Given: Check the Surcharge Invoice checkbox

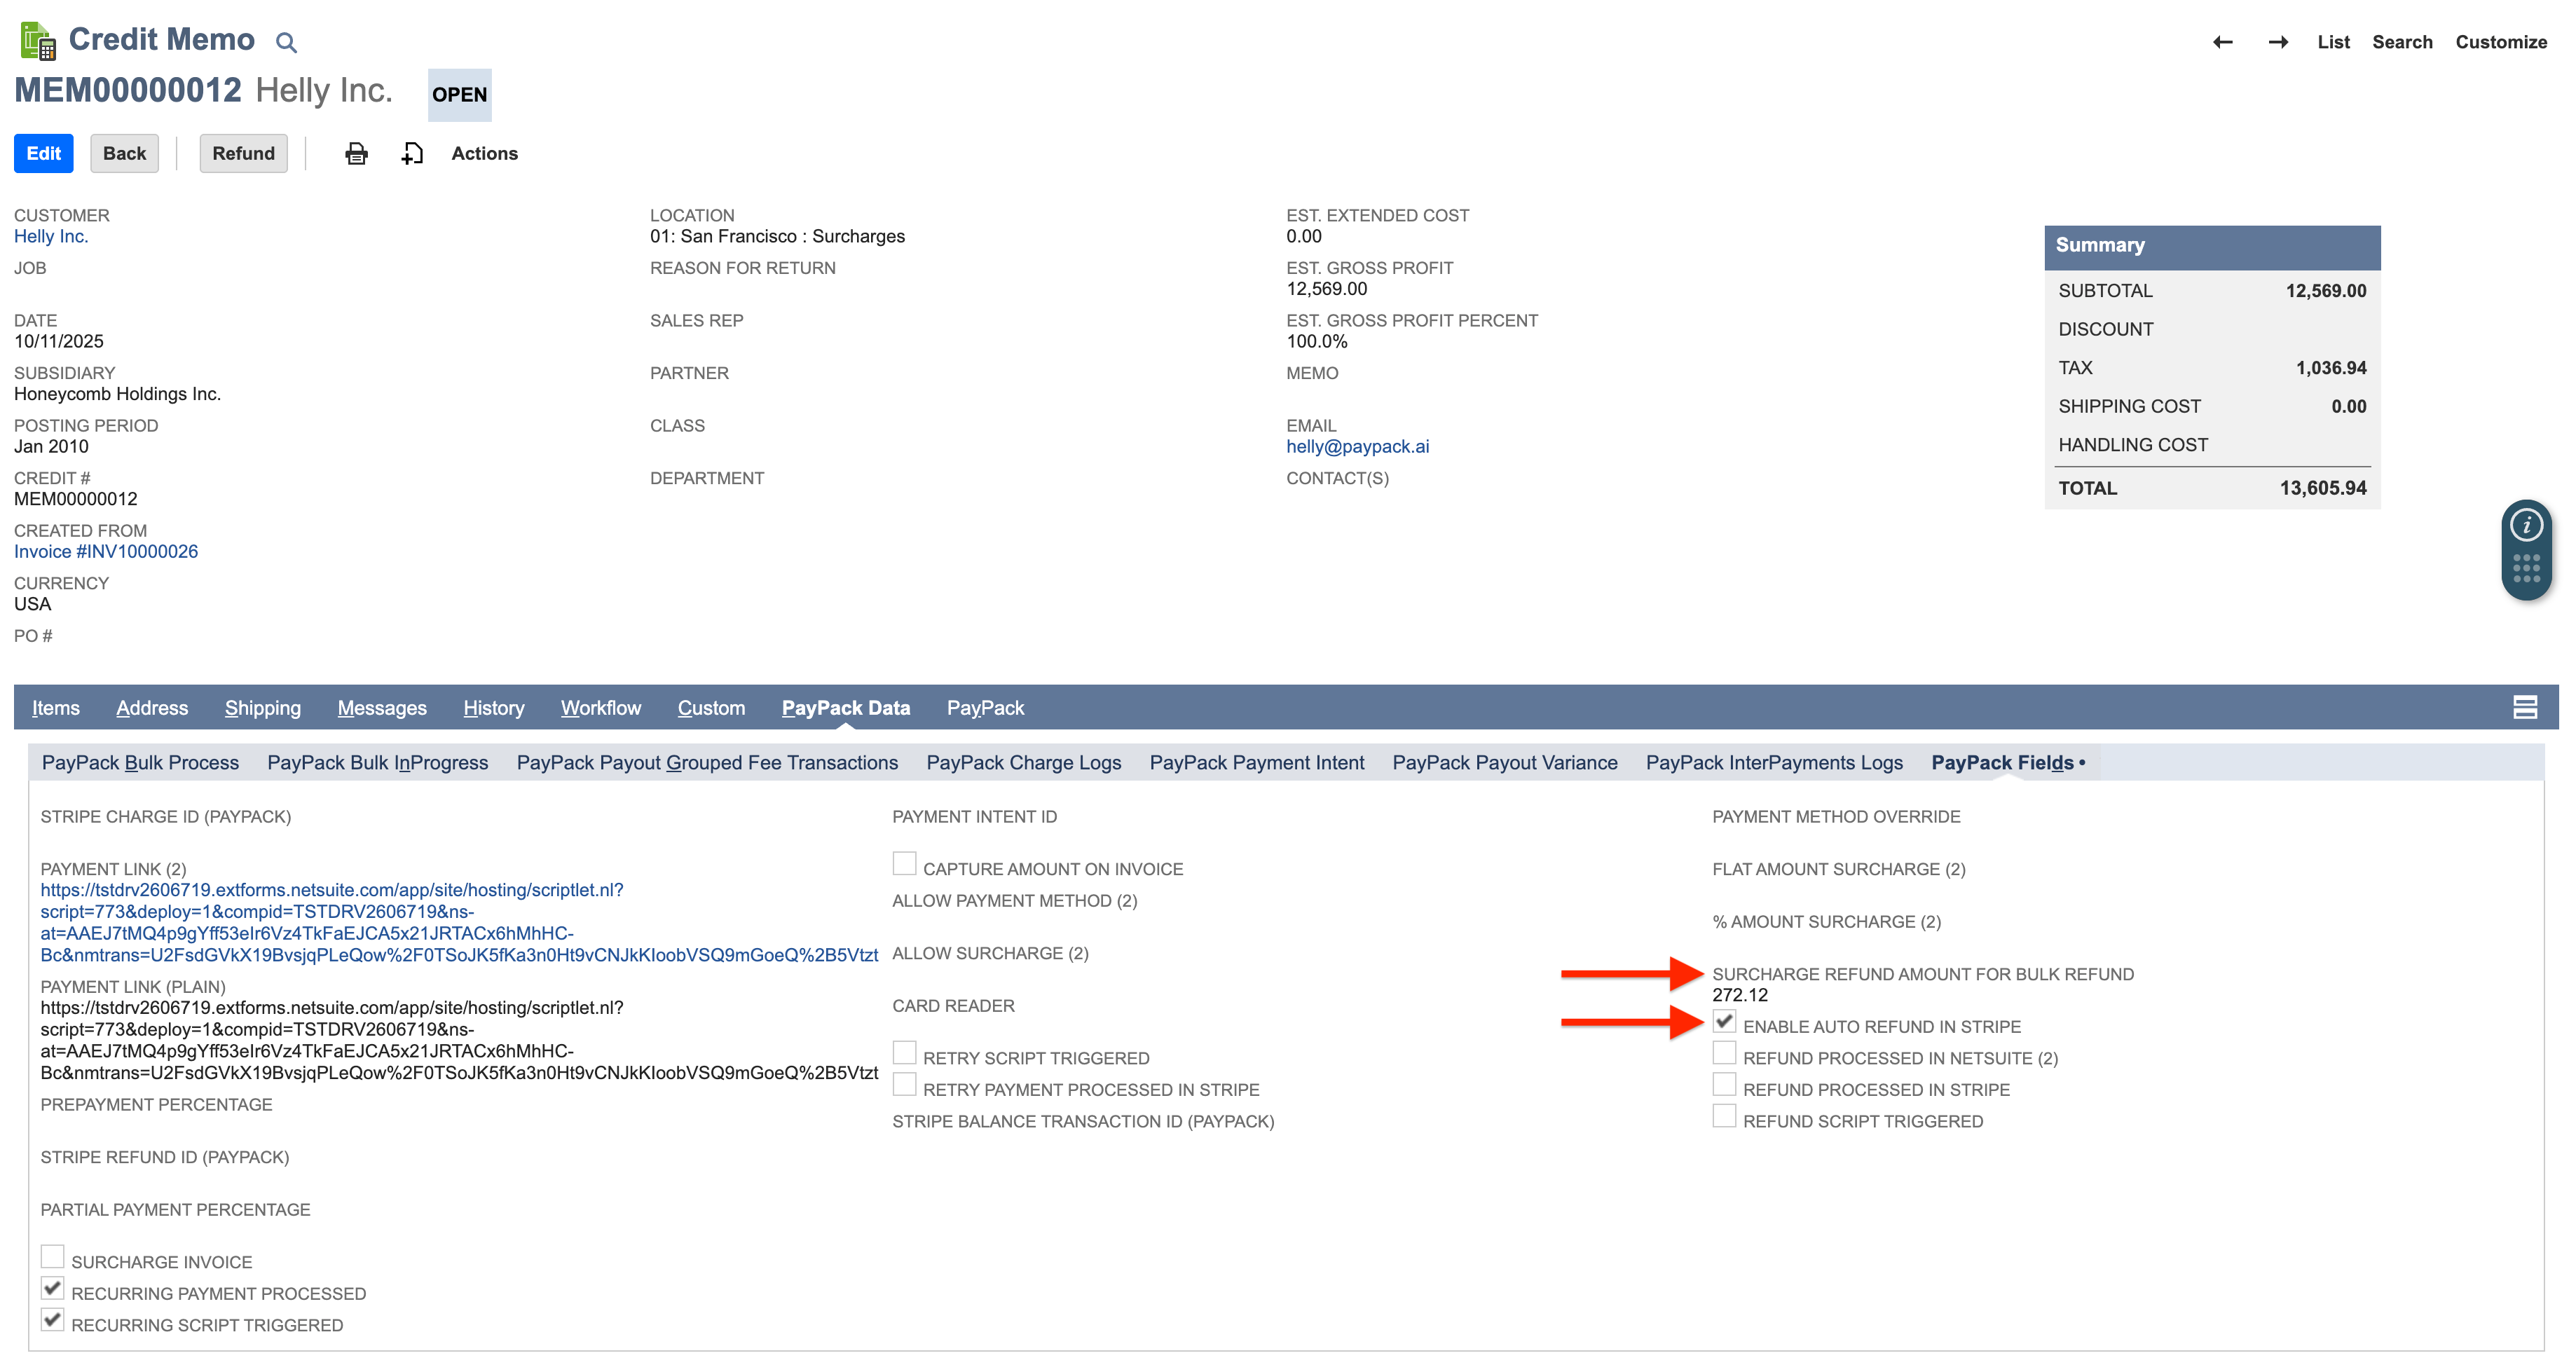Looking at the screenshot, I should click(53, 1256).
